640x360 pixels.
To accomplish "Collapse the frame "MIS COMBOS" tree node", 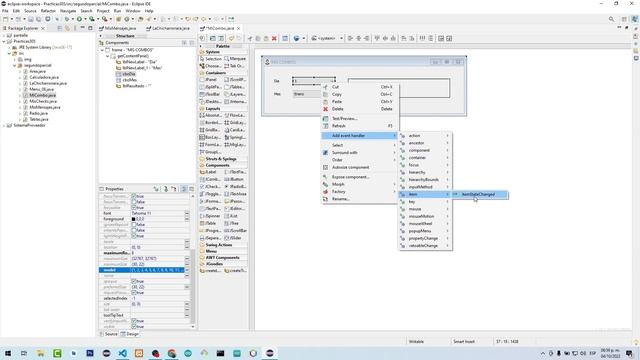I will click(102, 50).
